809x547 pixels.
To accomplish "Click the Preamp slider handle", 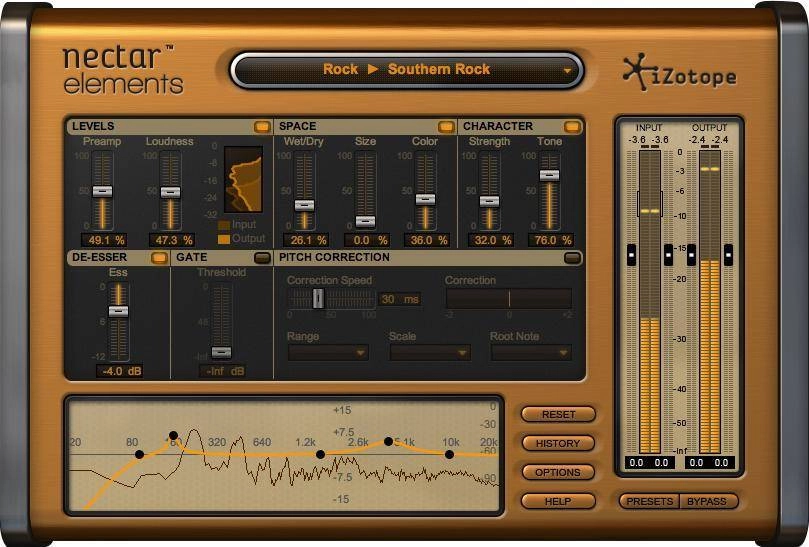I will click(102, 191).
